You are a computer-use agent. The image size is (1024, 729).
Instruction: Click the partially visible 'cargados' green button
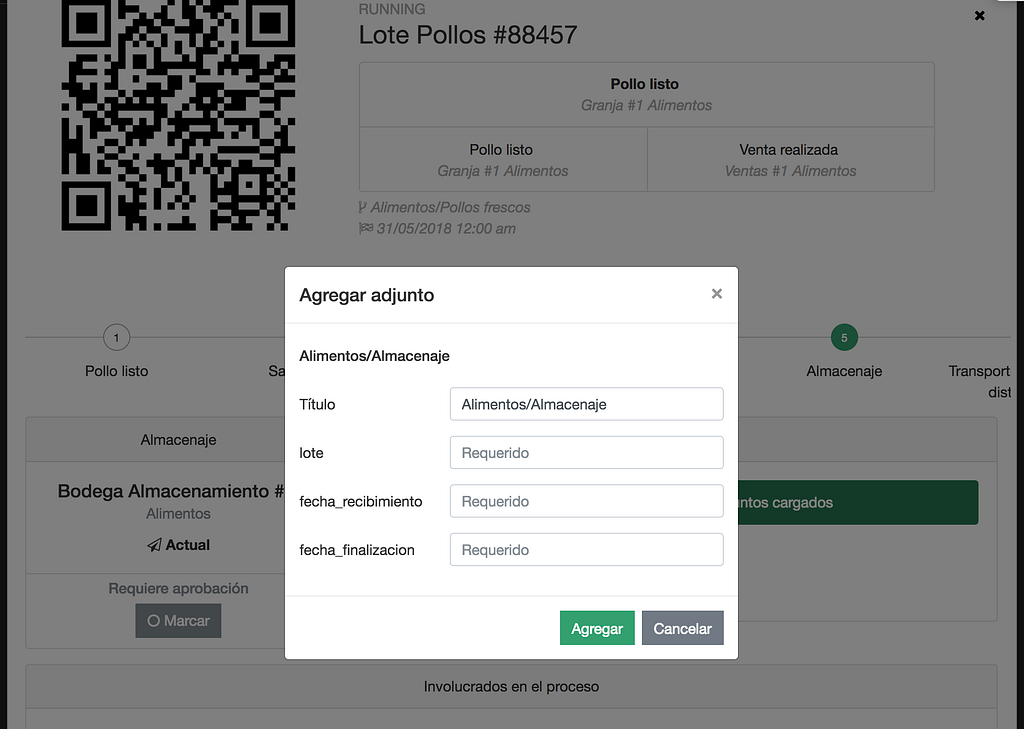(857, 502)
